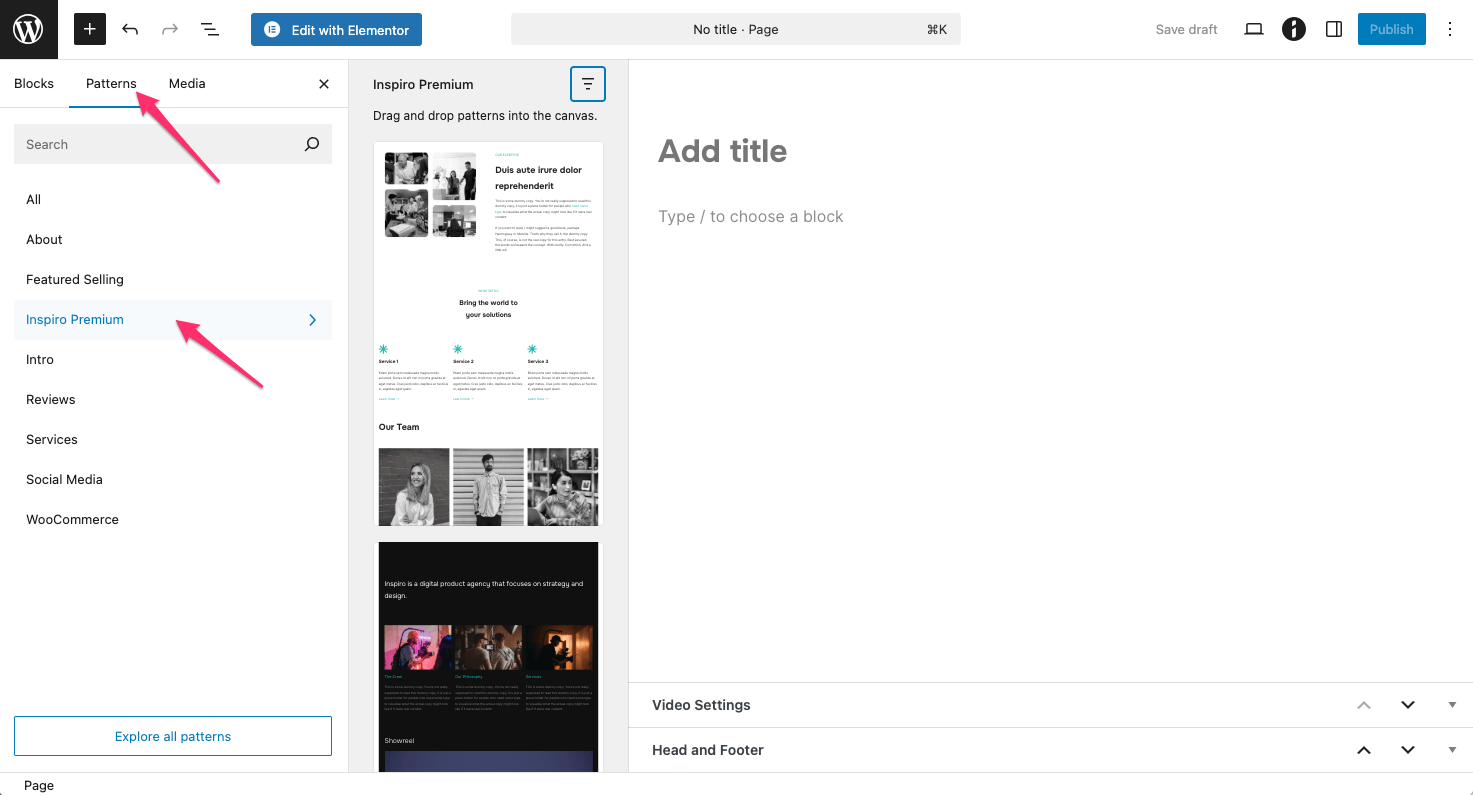Open the Document Overview list icon

210,29
